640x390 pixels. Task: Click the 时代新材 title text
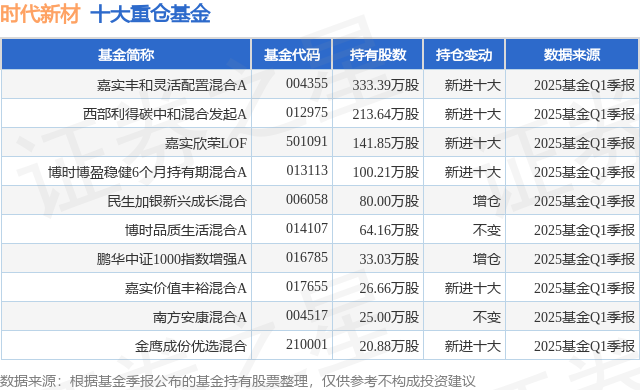pyautogui.click(x=40, y=14)
